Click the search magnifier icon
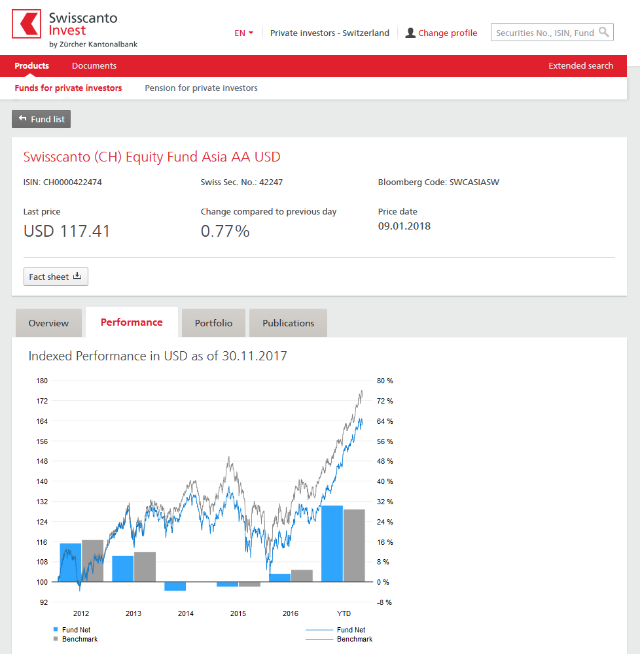This screenshot has width=640, height=654. 605,32
